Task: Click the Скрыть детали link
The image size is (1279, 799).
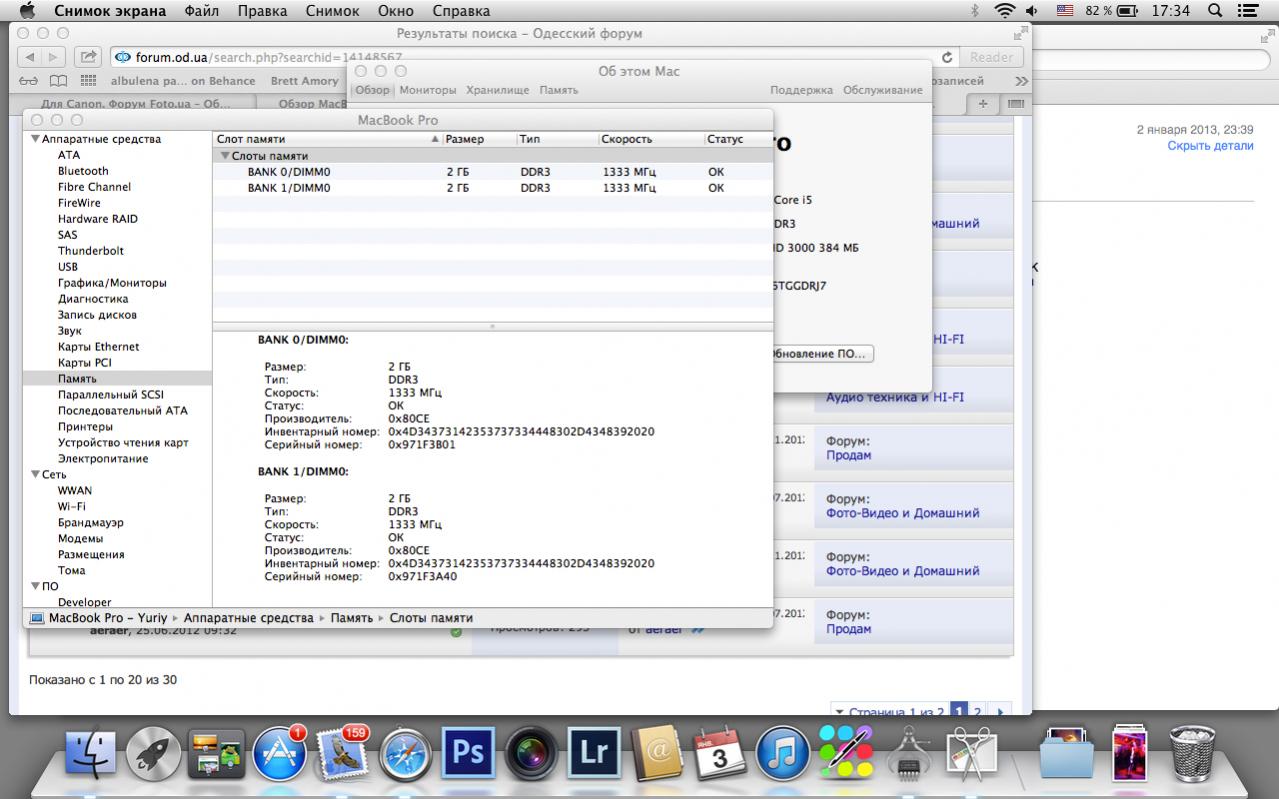Action: (1210, 146)
